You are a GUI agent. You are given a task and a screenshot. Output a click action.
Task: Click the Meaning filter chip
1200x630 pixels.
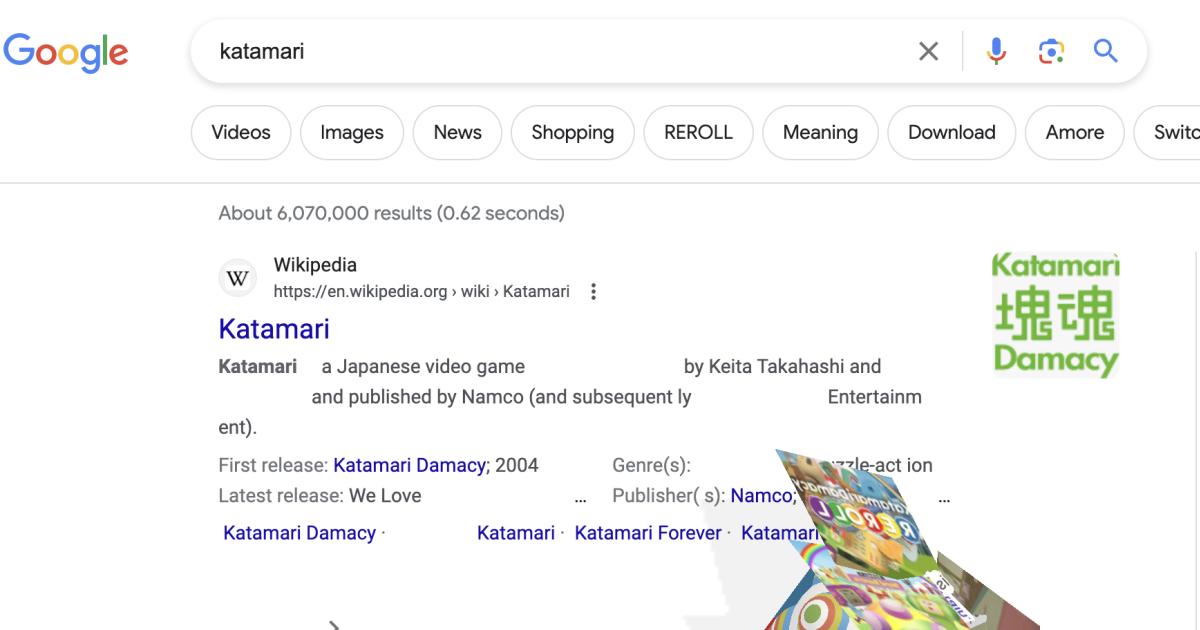(x=820, y=132)
